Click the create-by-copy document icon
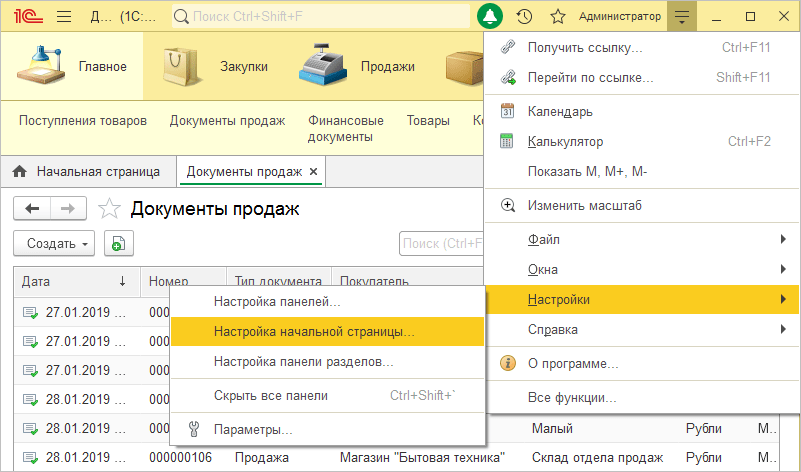 [x=119, y=243]
